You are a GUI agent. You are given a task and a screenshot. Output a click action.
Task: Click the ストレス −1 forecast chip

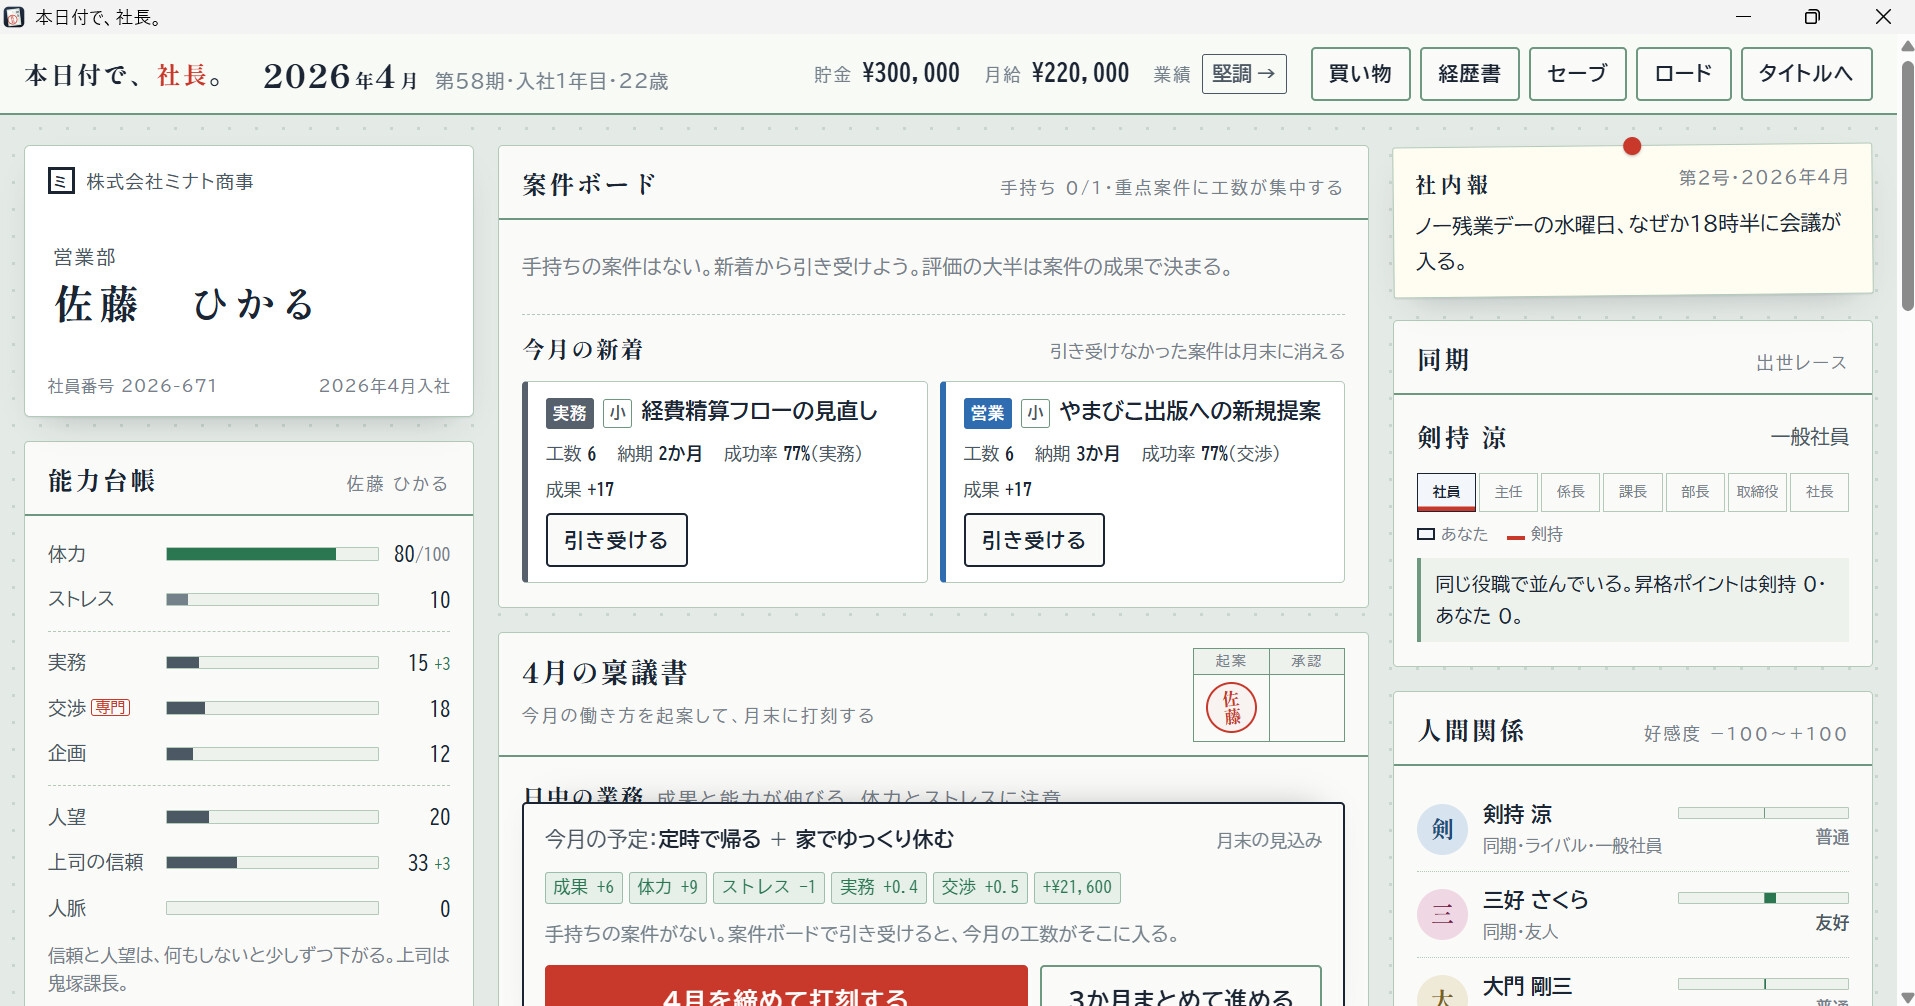click(x=769, y=887)
